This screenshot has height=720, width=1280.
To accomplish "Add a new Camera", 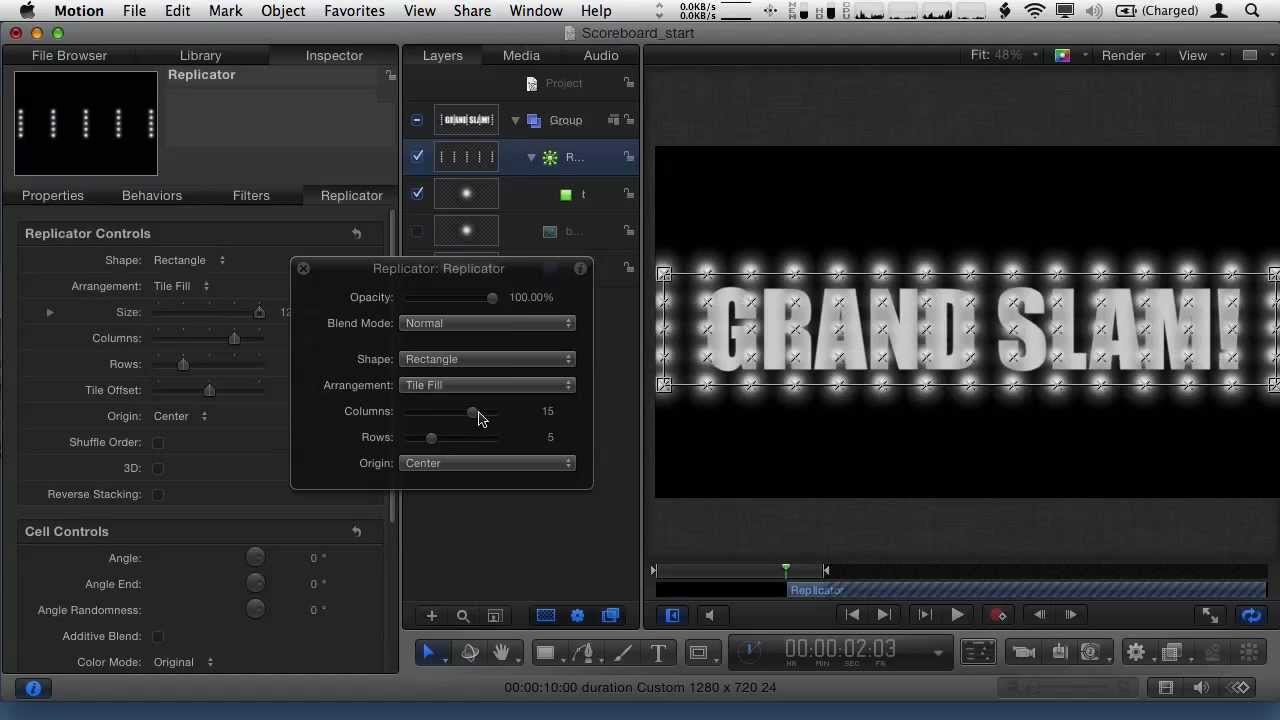I will (x=1024, y=653).
